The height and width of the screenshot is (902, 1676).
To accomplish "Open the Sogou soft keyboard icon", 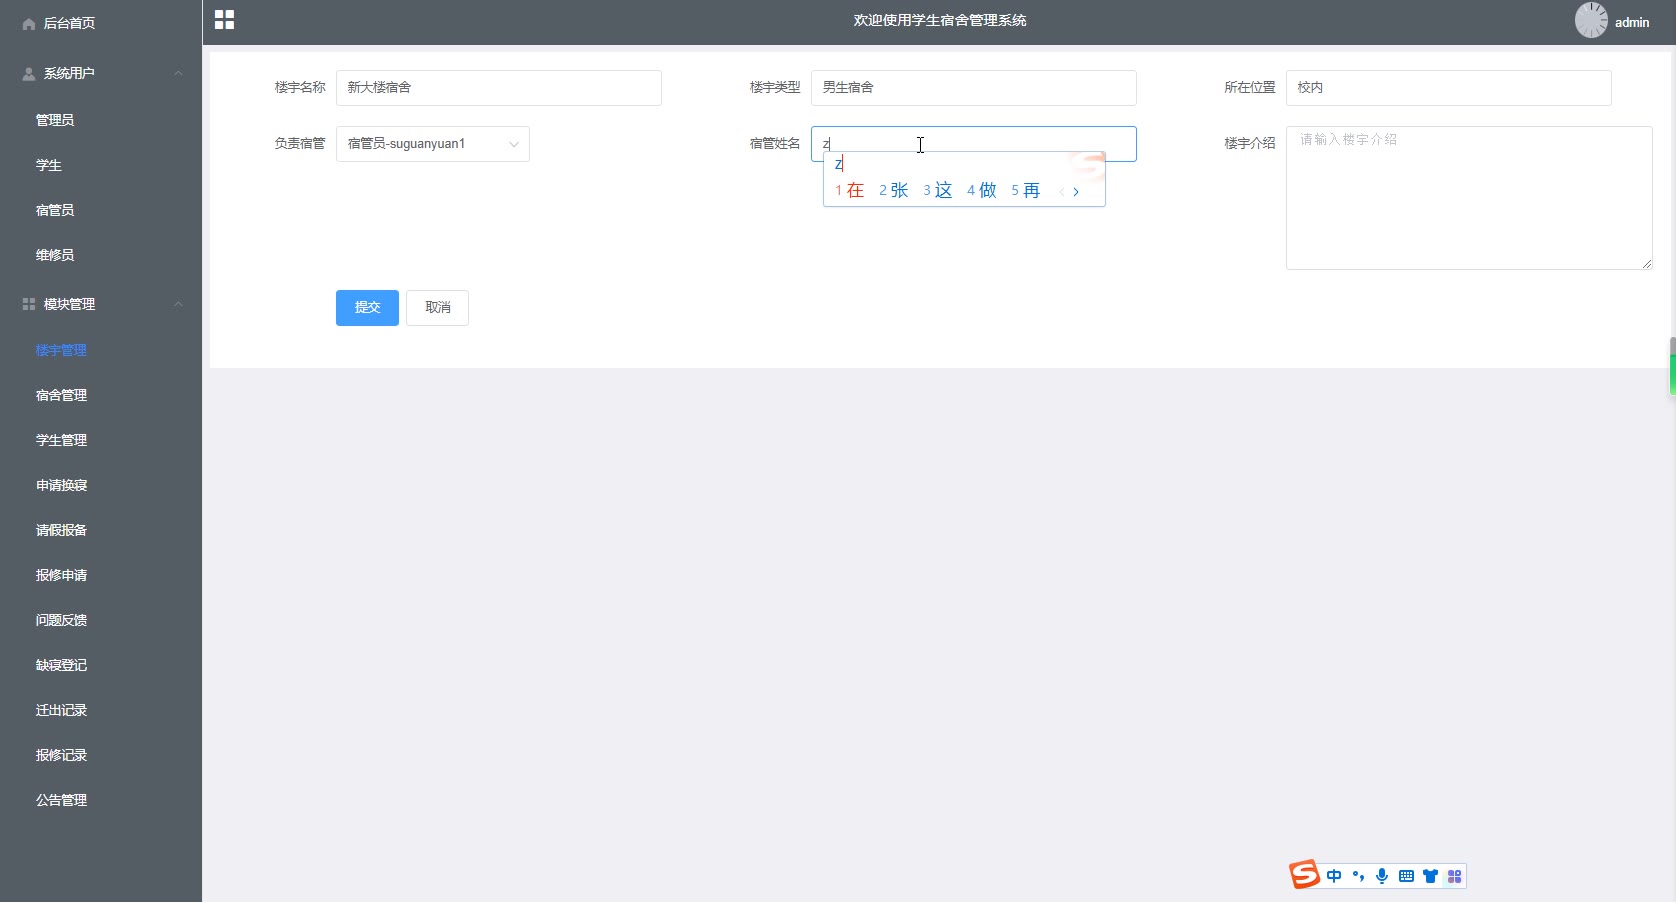I will tap(1406, 876).
